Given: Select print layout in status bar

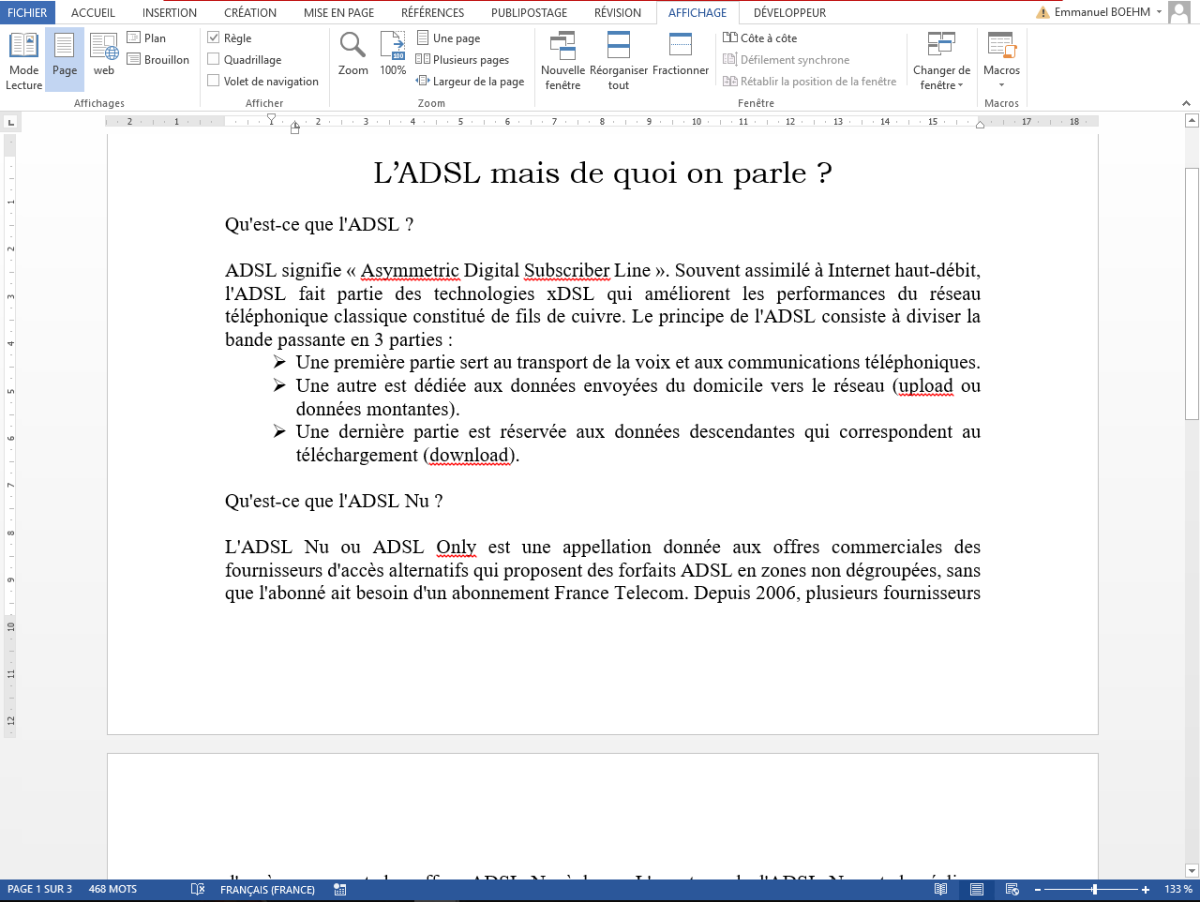Looking at the screenshot, I should tap(977, 889).
